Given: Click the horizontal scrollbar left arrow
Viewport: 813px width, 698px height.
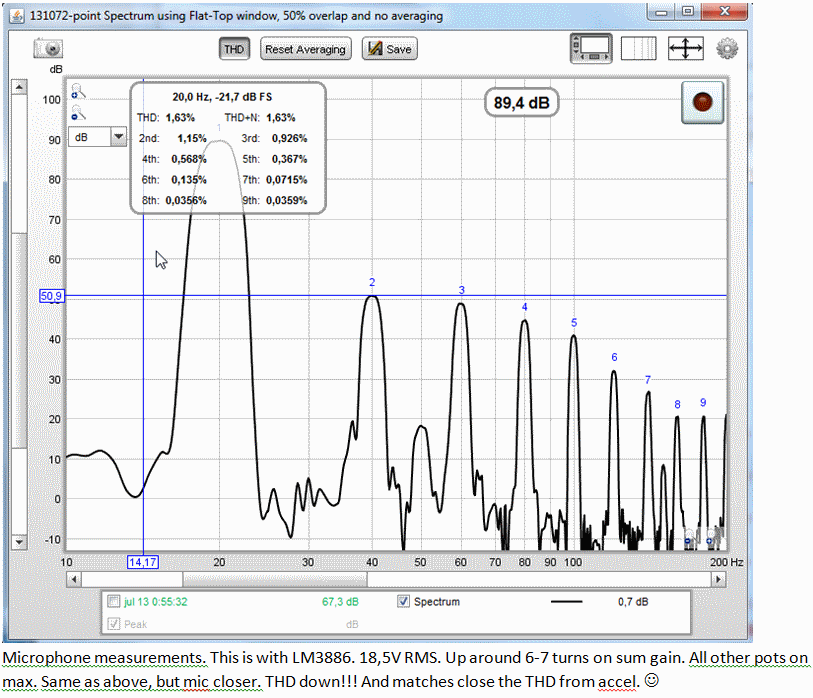Looking at the screenshot, I should 74,579.
